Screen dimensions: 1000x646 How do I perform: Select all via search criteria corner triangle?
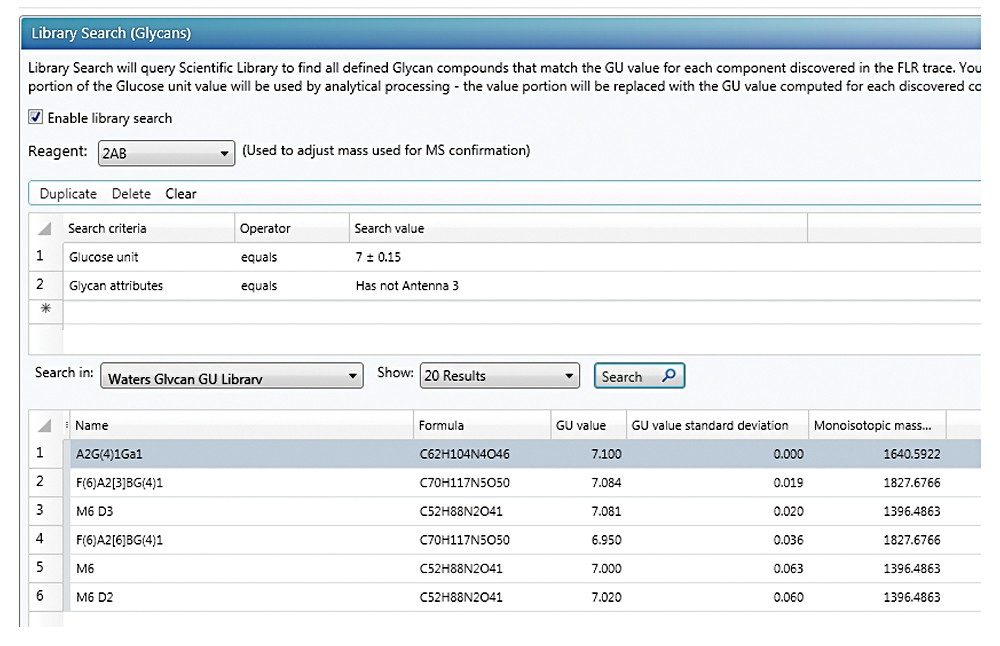click(x=44, y=229)
